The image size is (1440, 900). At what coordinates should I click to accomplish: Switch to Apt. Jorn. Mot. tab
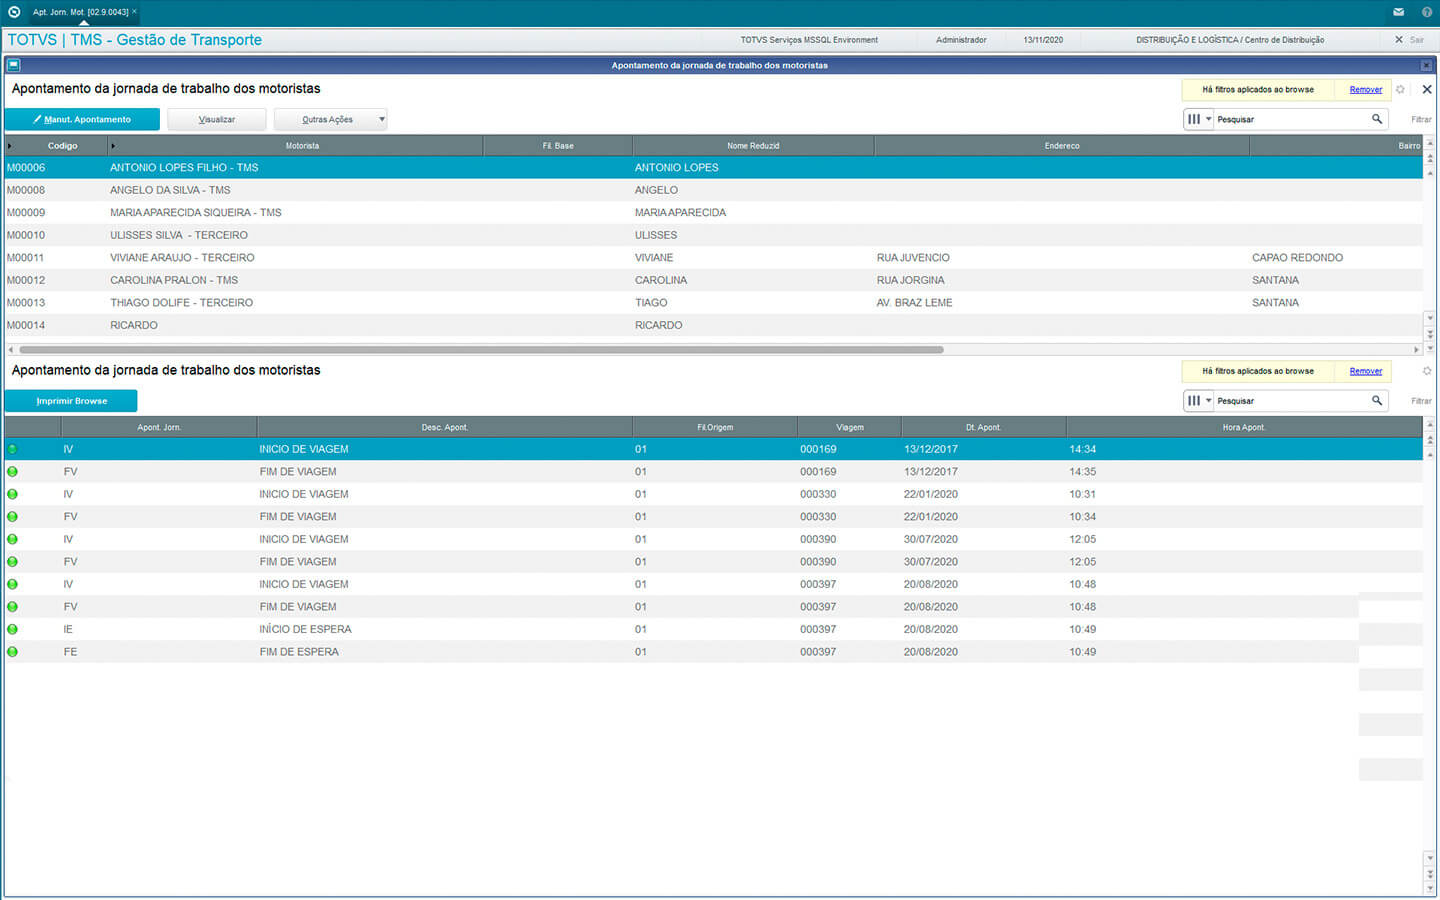click(80, 12)
